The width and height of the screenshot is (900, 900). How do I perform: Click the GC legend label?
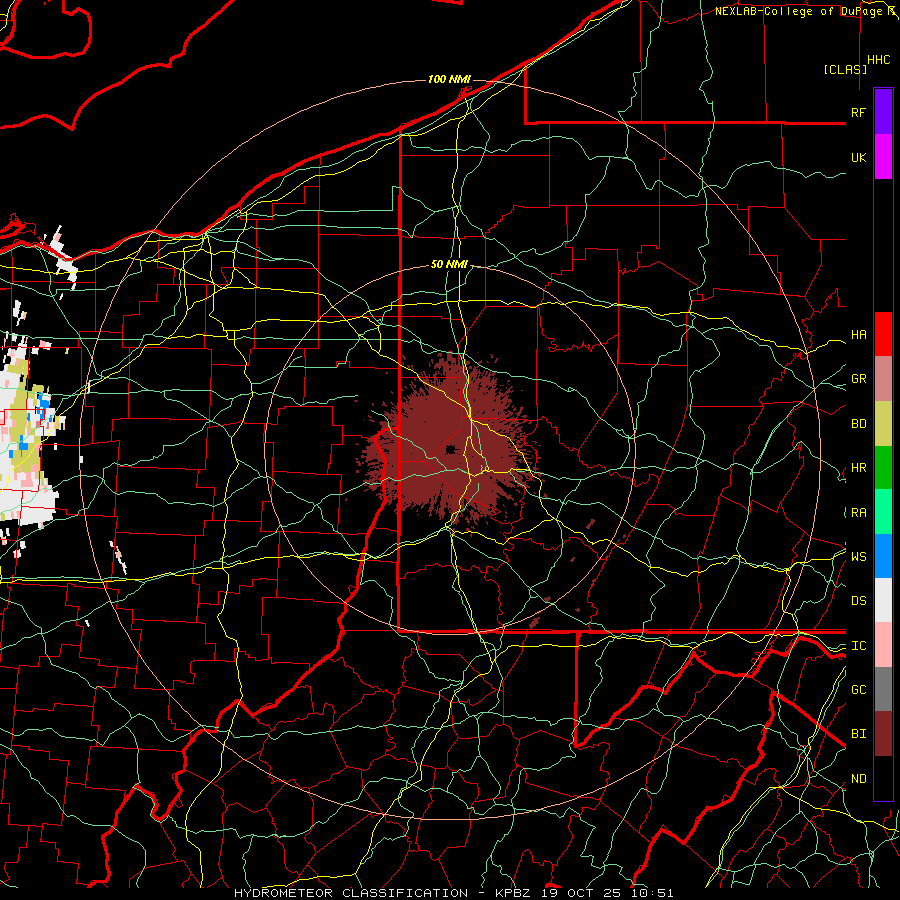(x=858, y=690)
